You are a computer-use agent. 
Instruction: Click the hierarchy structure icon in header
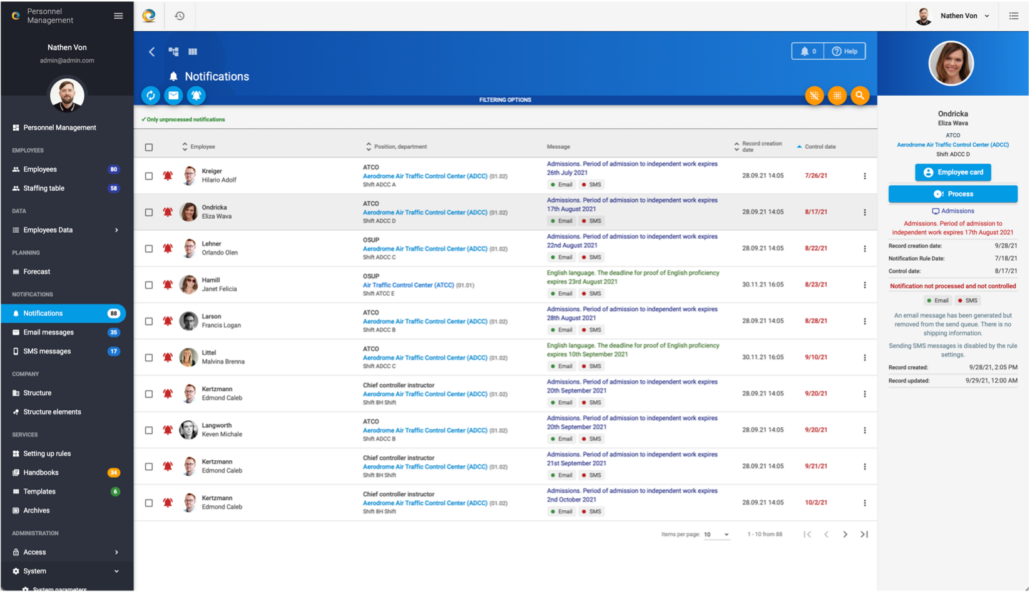pos(173,51)
